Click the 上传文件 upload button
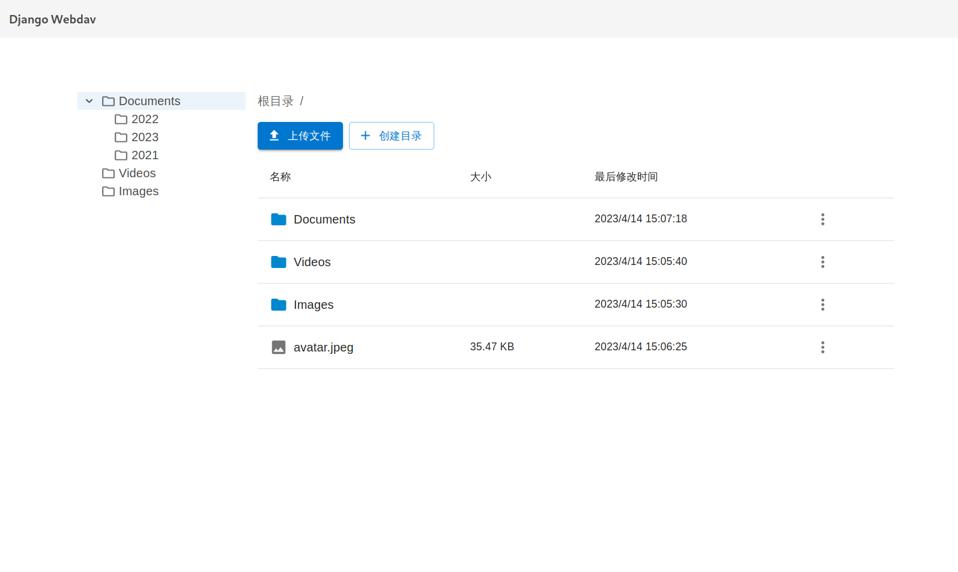The height and width of the screenshot is (572, 958). click(300, 136)
